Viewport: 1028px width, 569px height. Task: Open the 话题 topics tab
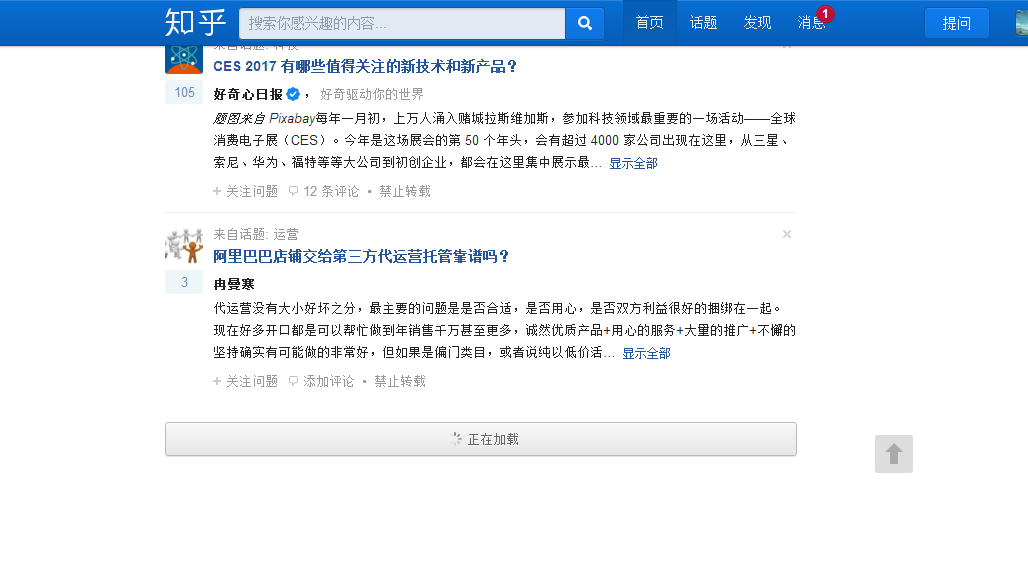click(x=703, y=23)
